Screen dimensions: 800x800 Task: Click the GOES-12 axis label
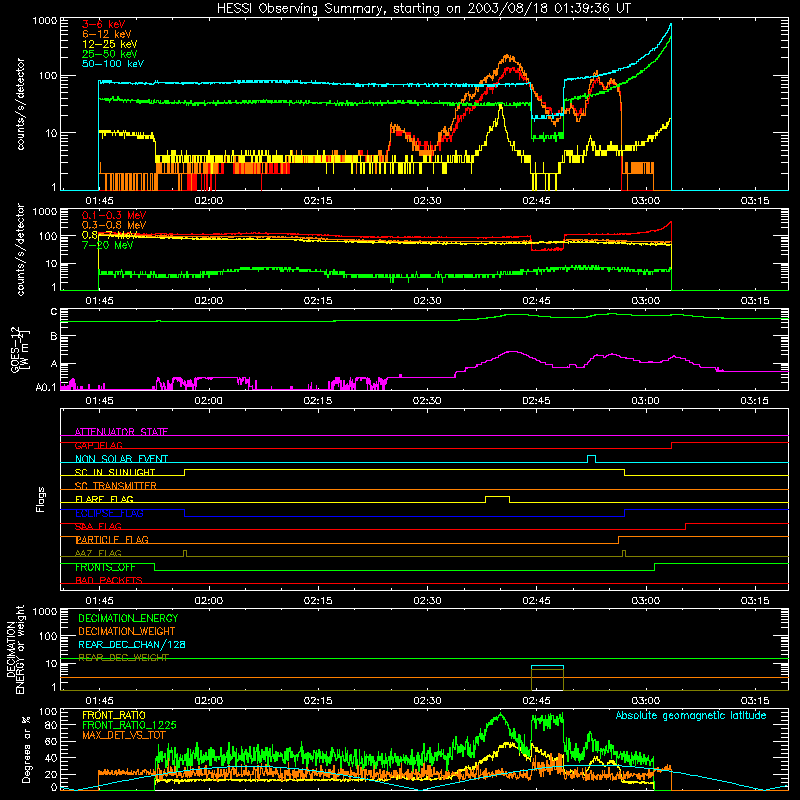click(x=19, y=350)
